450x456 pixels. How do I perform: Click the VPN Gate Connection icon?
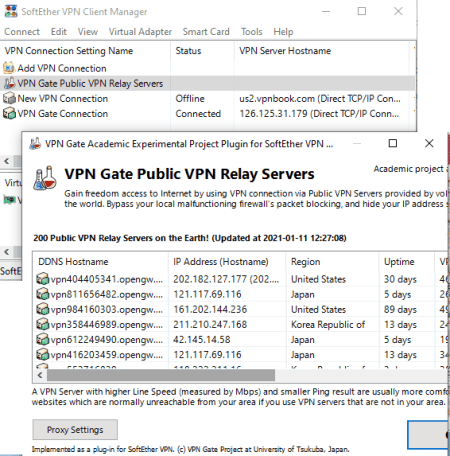9,113
